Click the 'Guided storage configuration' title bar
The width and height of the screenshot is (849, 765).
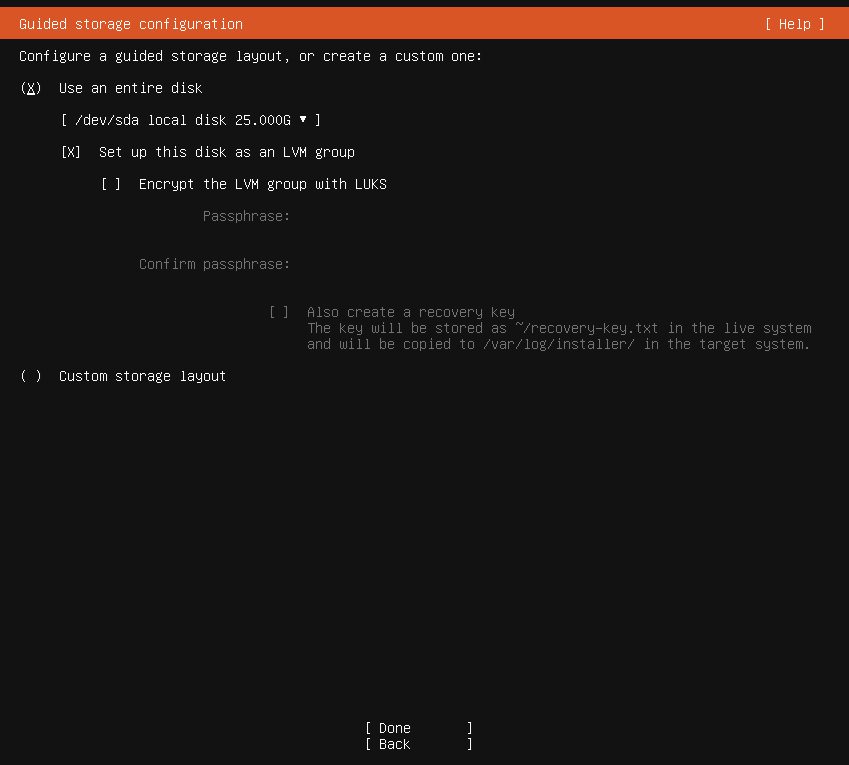click(x=131, y=24)
